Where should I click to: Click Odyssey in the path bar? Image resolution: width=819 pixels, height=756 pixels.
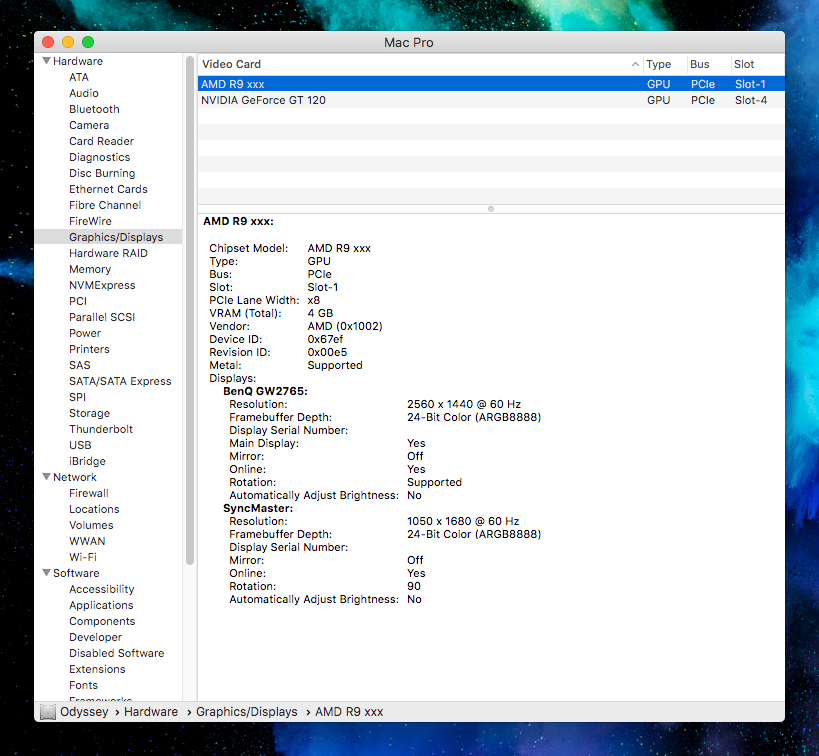(84, 712)
